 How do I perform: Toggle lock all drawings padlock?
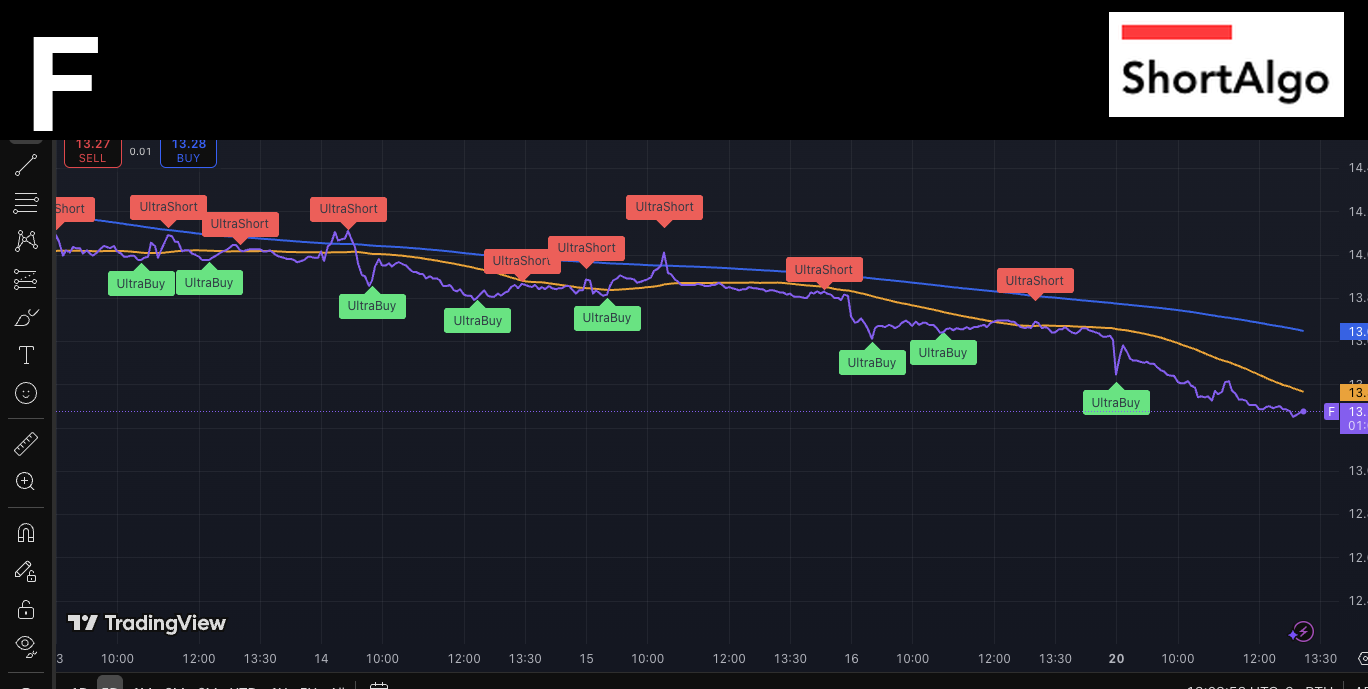26,609
